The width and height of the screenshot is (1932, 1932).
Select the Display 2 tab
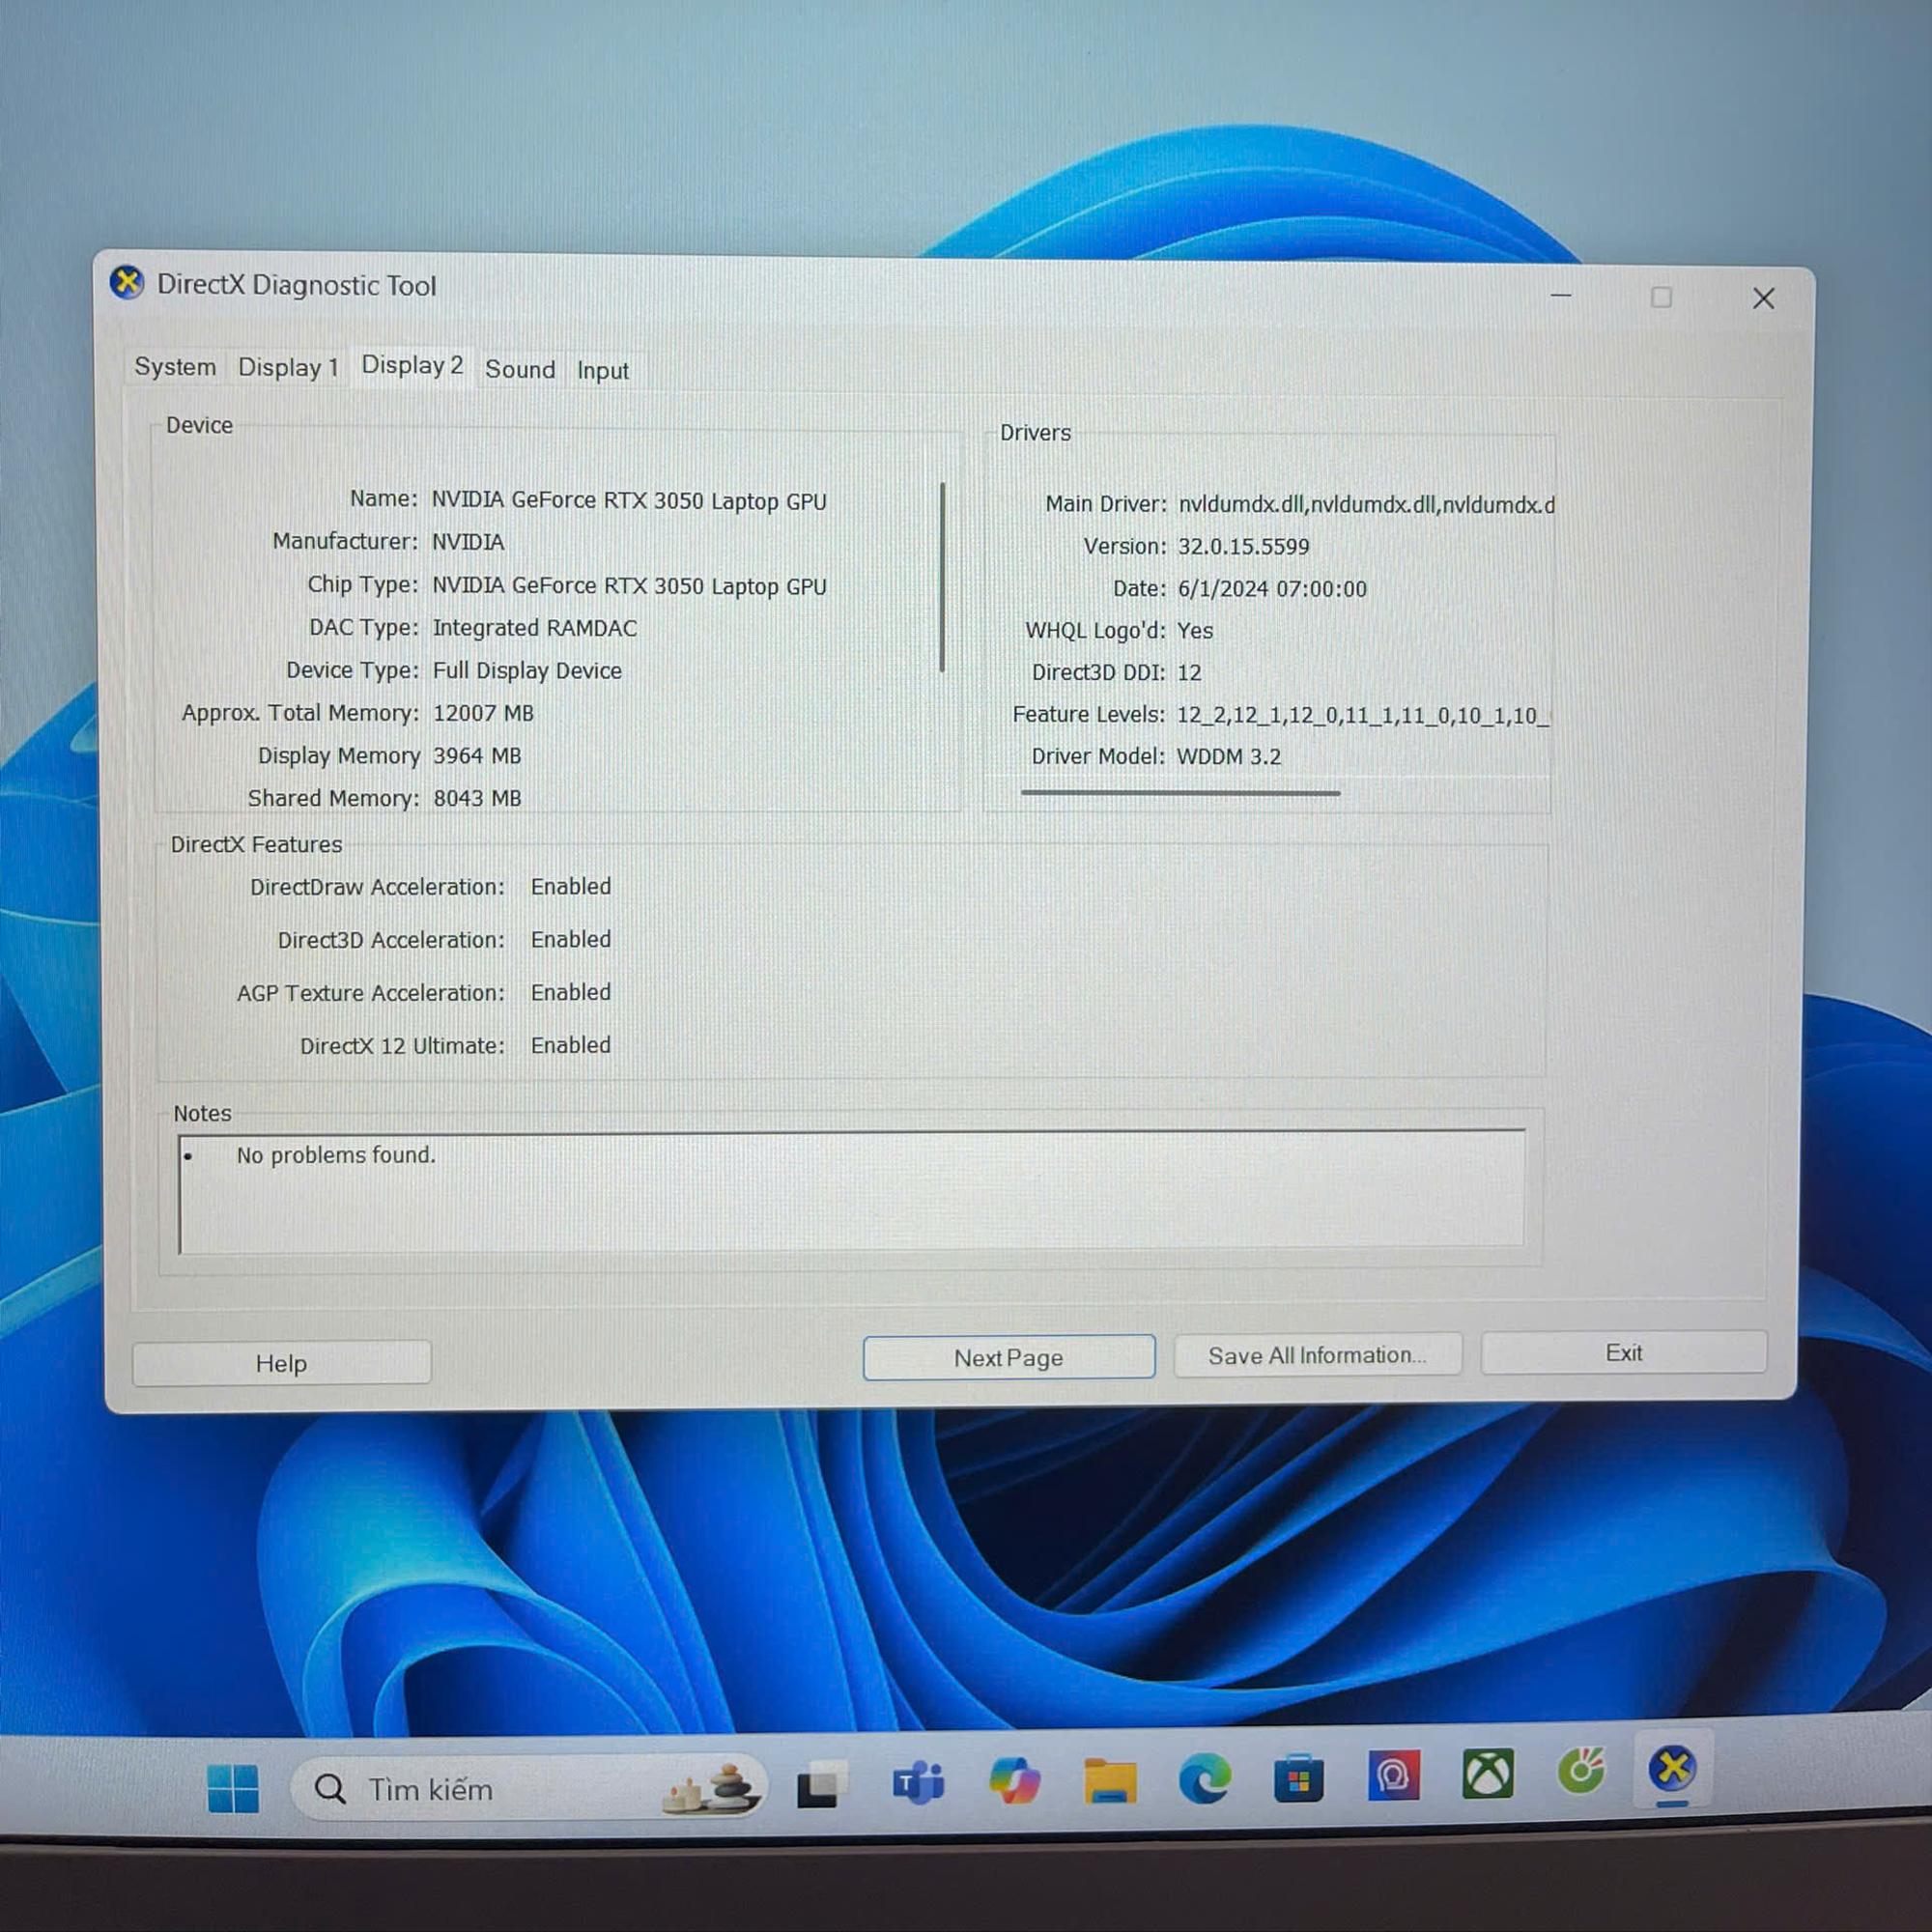click(412, 365)
